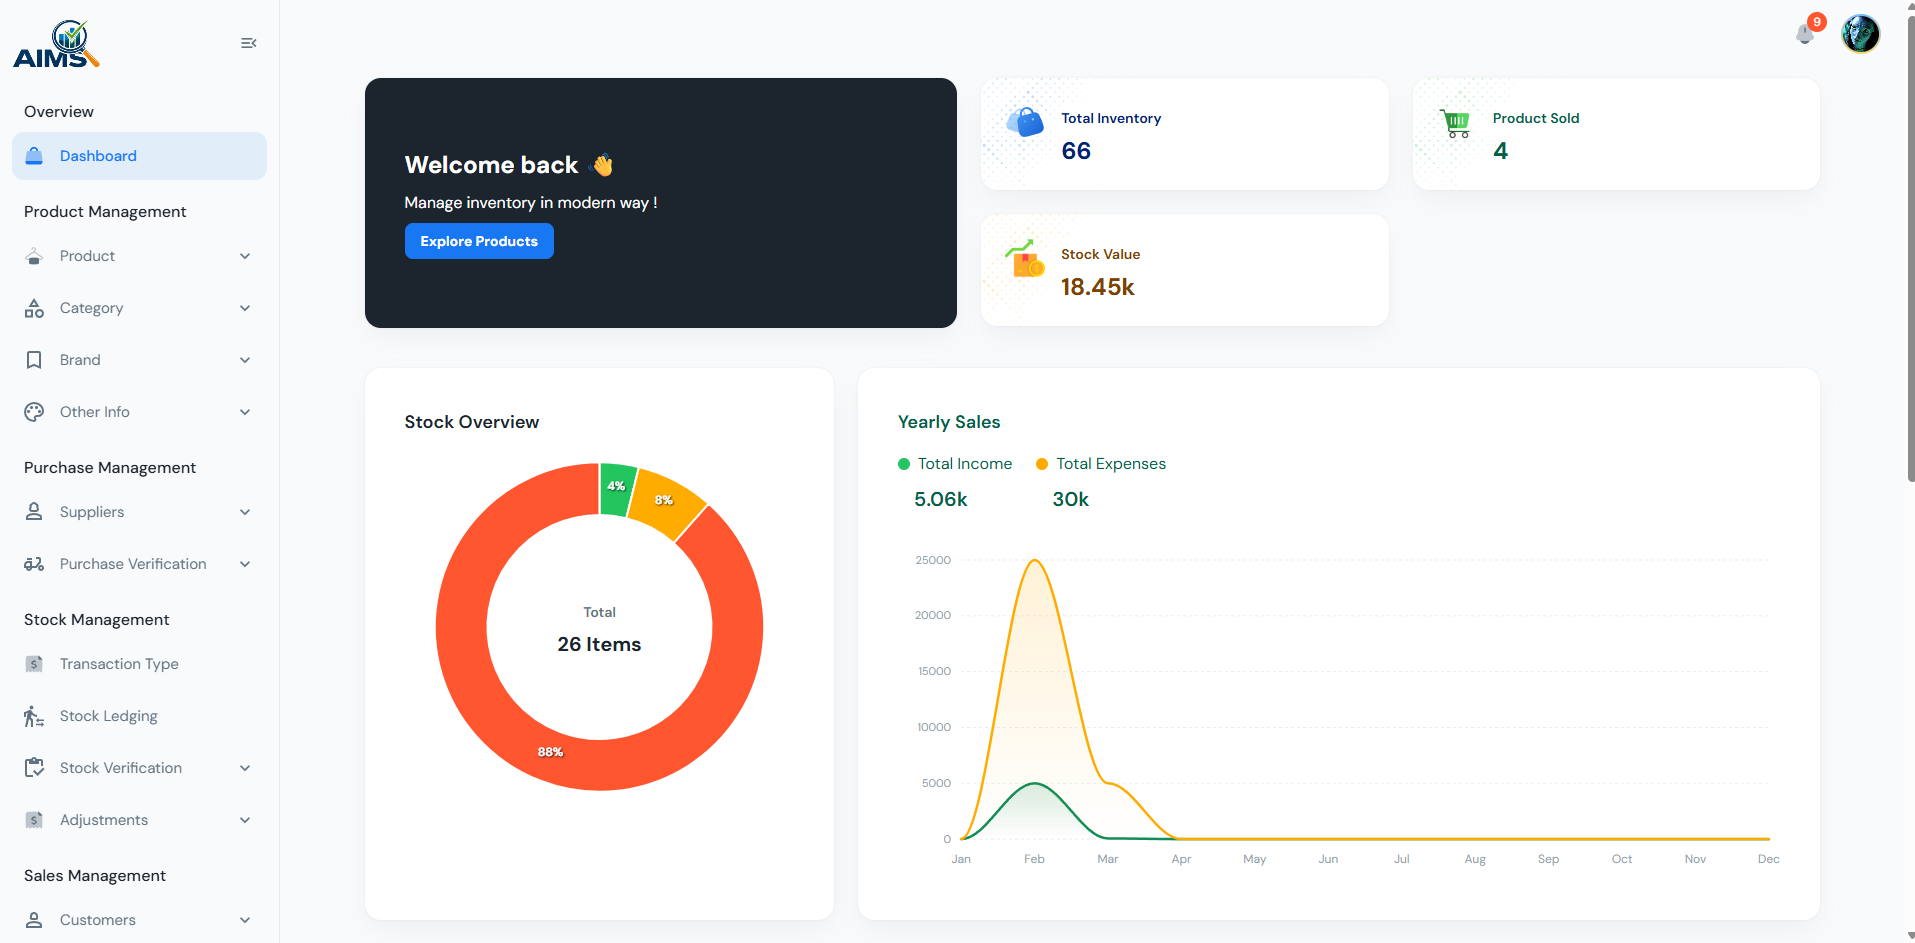Click the Product perfume icon in sidebar
1915x943 pixels.
[x=35, y=256]
